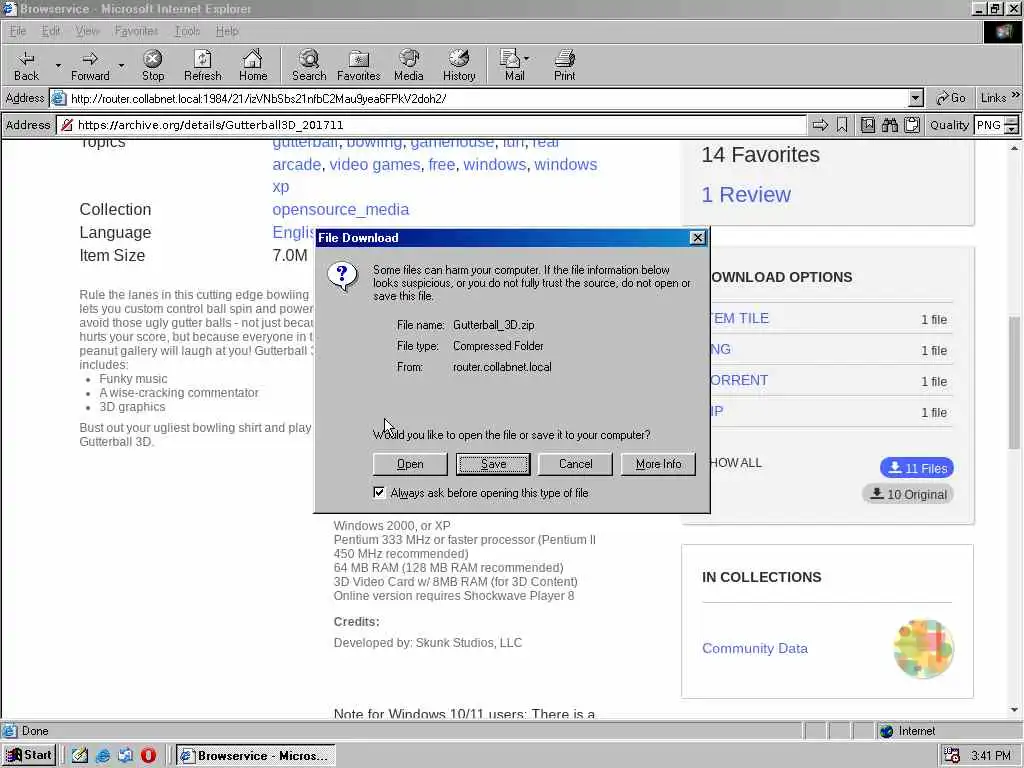This screenshot has height=768, width=1024.
Task: Click Save in File Download dialog
Action: 493,464
